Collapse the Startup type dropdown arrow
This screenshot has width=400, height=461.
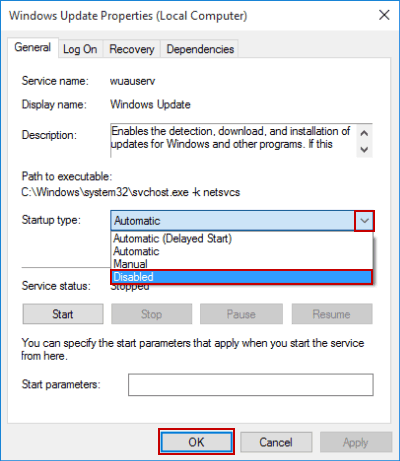tap(364, 221)
